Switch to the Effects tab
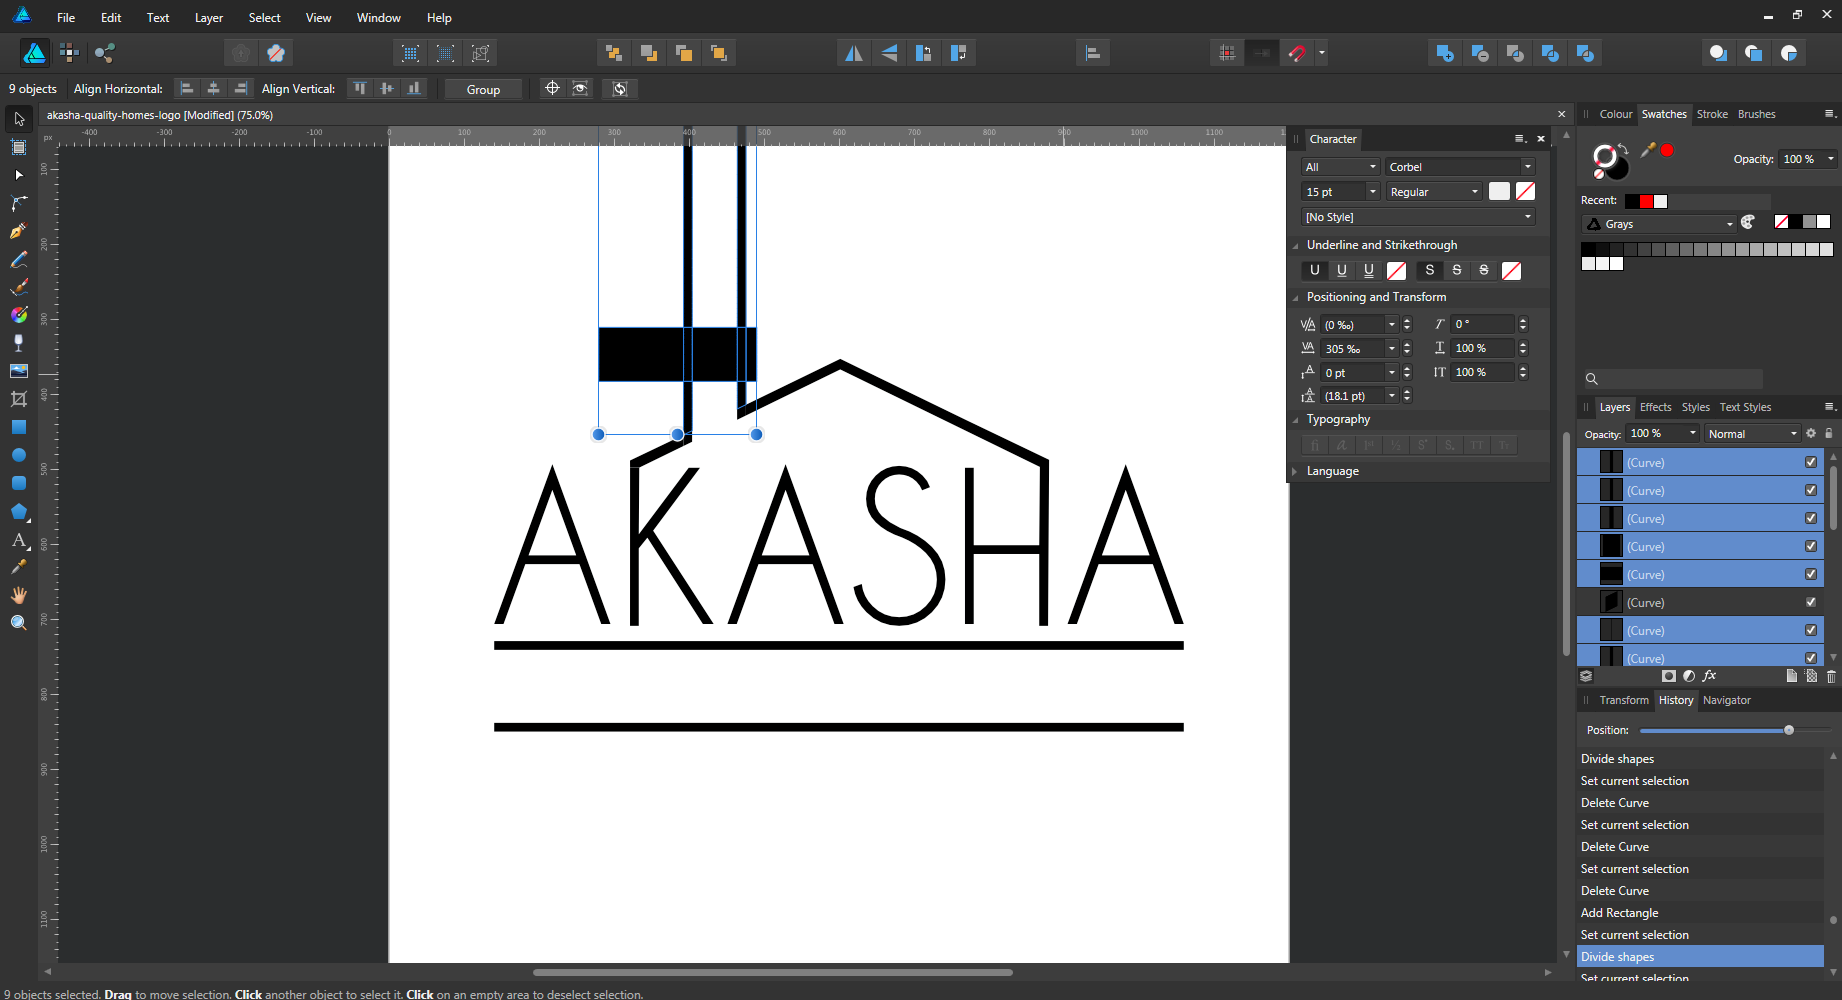Viewport: 1842px width, 1000px height. (1655, 407)
